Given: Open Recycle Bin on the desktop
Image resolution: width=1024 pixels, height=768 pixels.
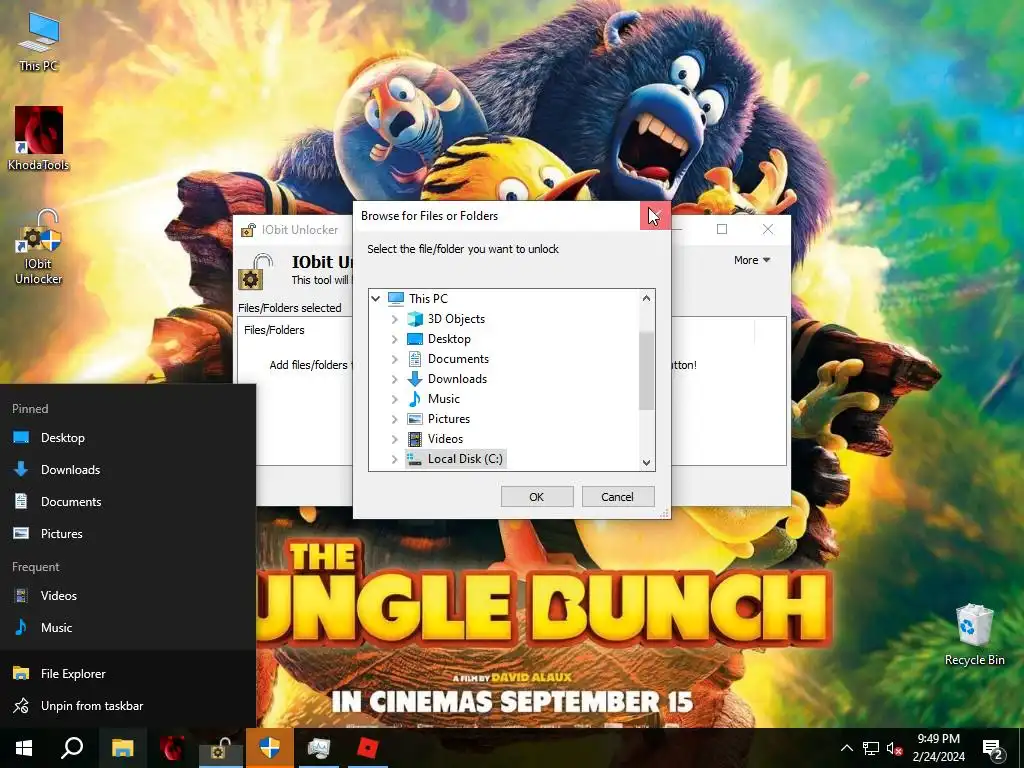Looking at the screenshot, I should click(x=974, y=635).
